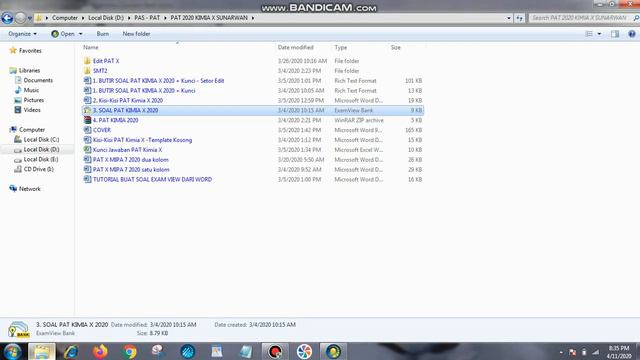
Task: Sort by the Date modified column header
Action: [296, 47]
